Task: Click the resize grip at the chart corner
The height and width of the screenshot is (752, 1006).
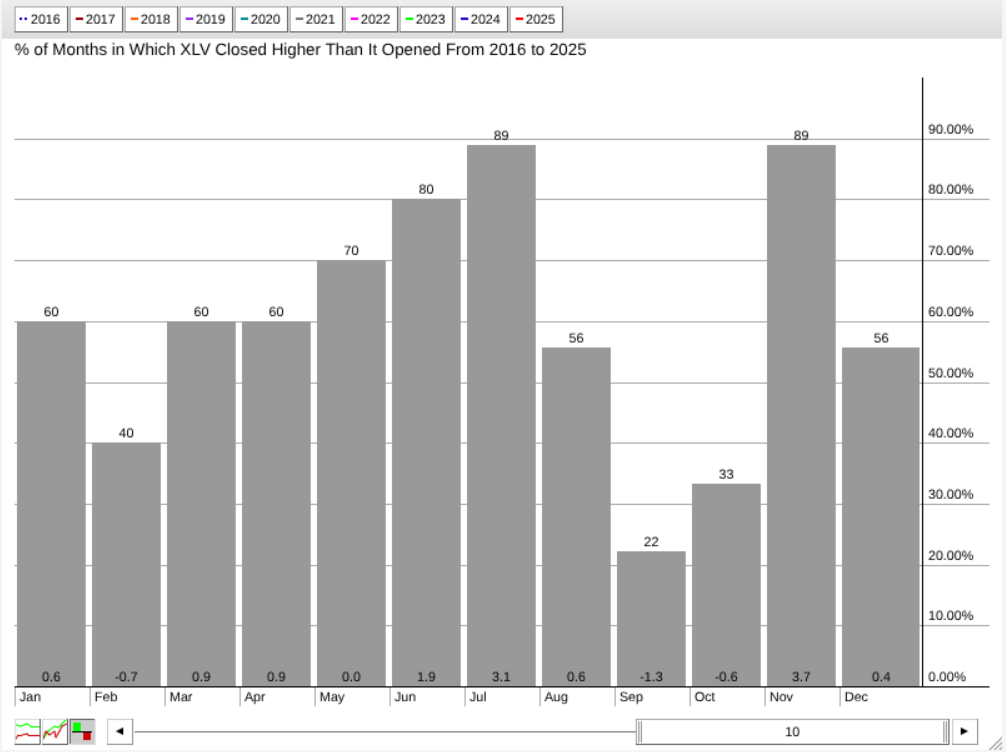Action: tap(997, 744)
